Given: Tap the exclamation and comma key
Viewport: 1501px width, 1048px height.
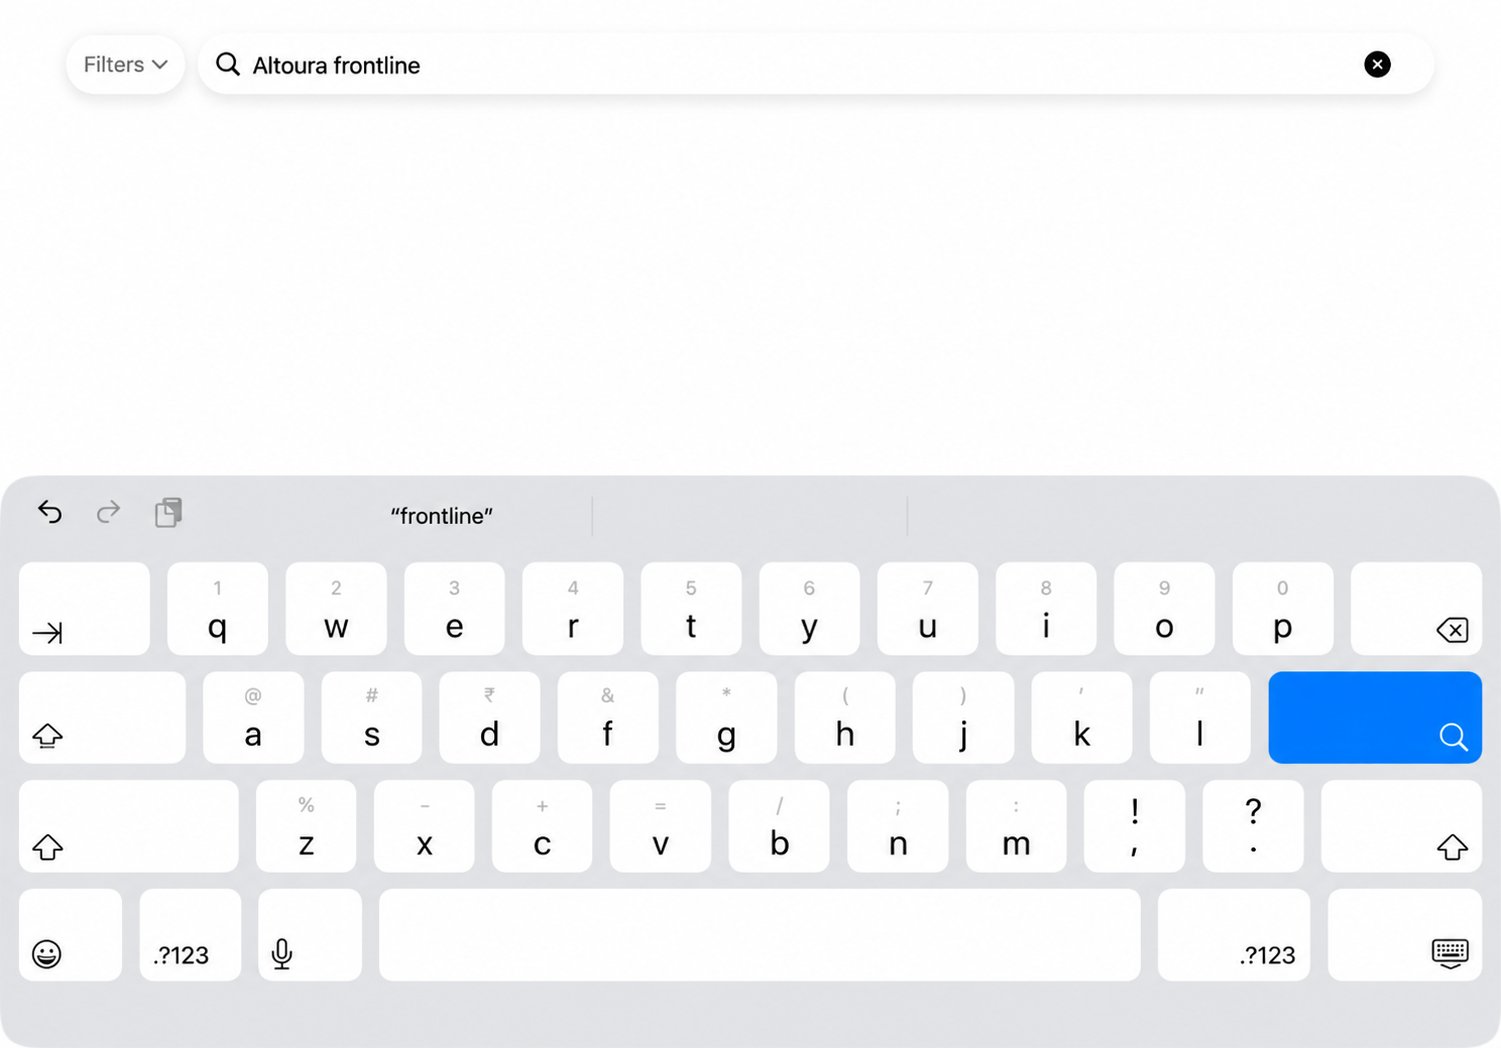Looking at the screenshot, I should click(1135, 826).
